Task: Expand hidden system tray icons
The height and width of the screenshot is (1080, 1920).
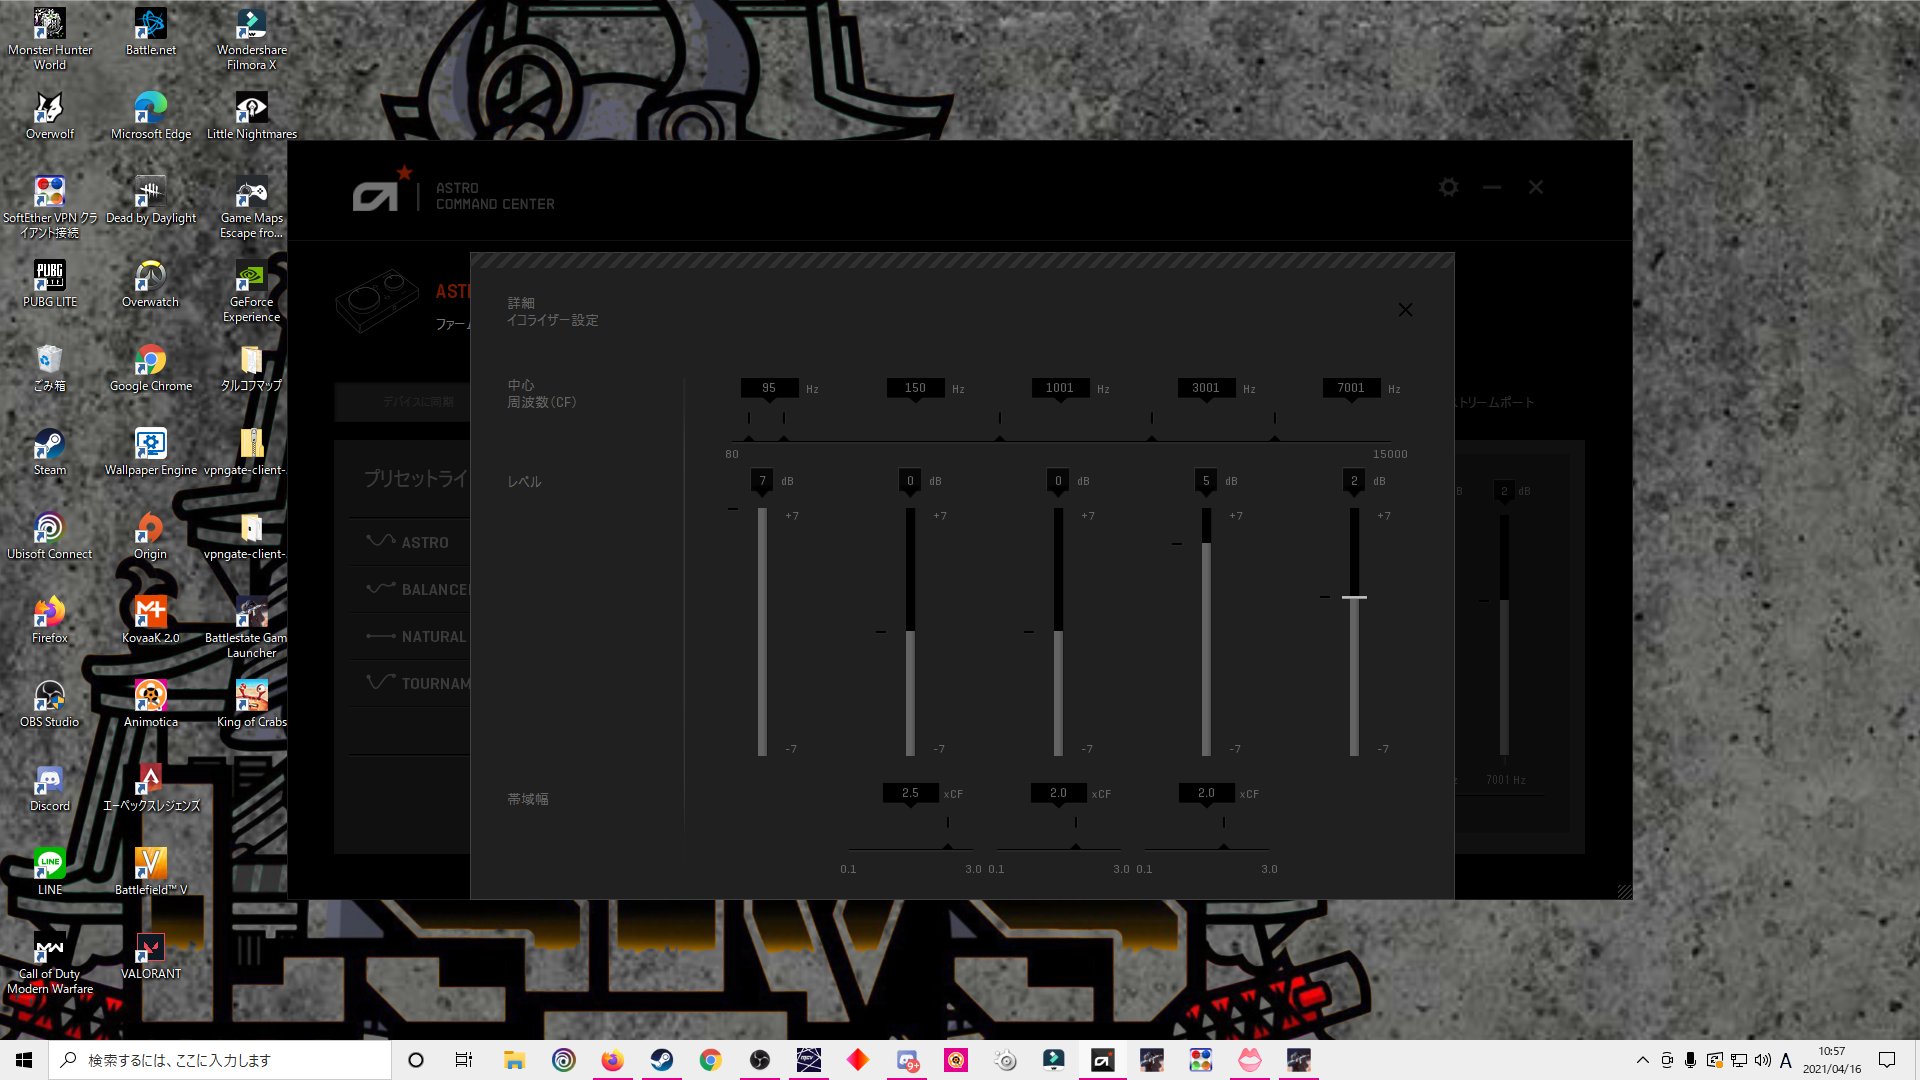Action: click(x=1642, y=1060)
